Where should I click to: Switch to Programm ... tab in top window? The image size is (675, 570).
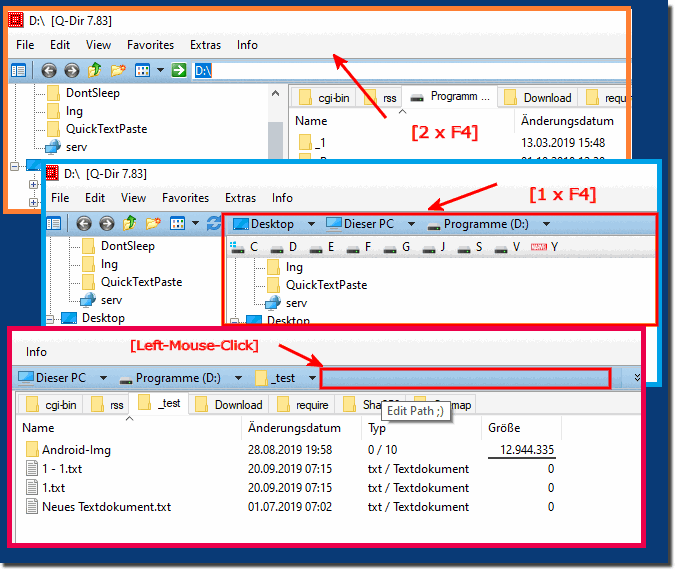450,96
